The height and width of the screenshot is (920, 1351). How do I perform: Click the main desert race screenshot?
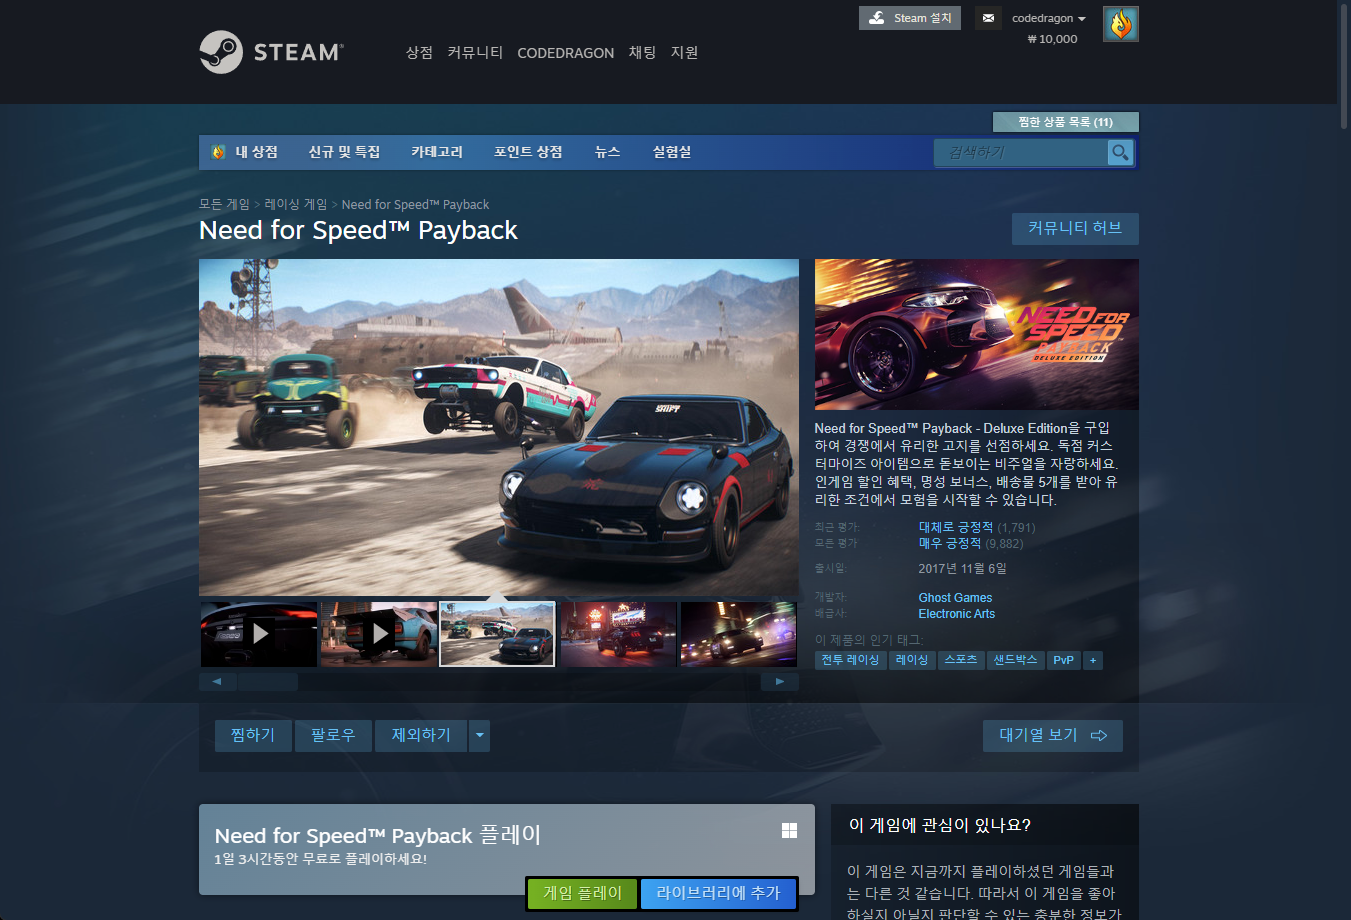pos(499,428)
